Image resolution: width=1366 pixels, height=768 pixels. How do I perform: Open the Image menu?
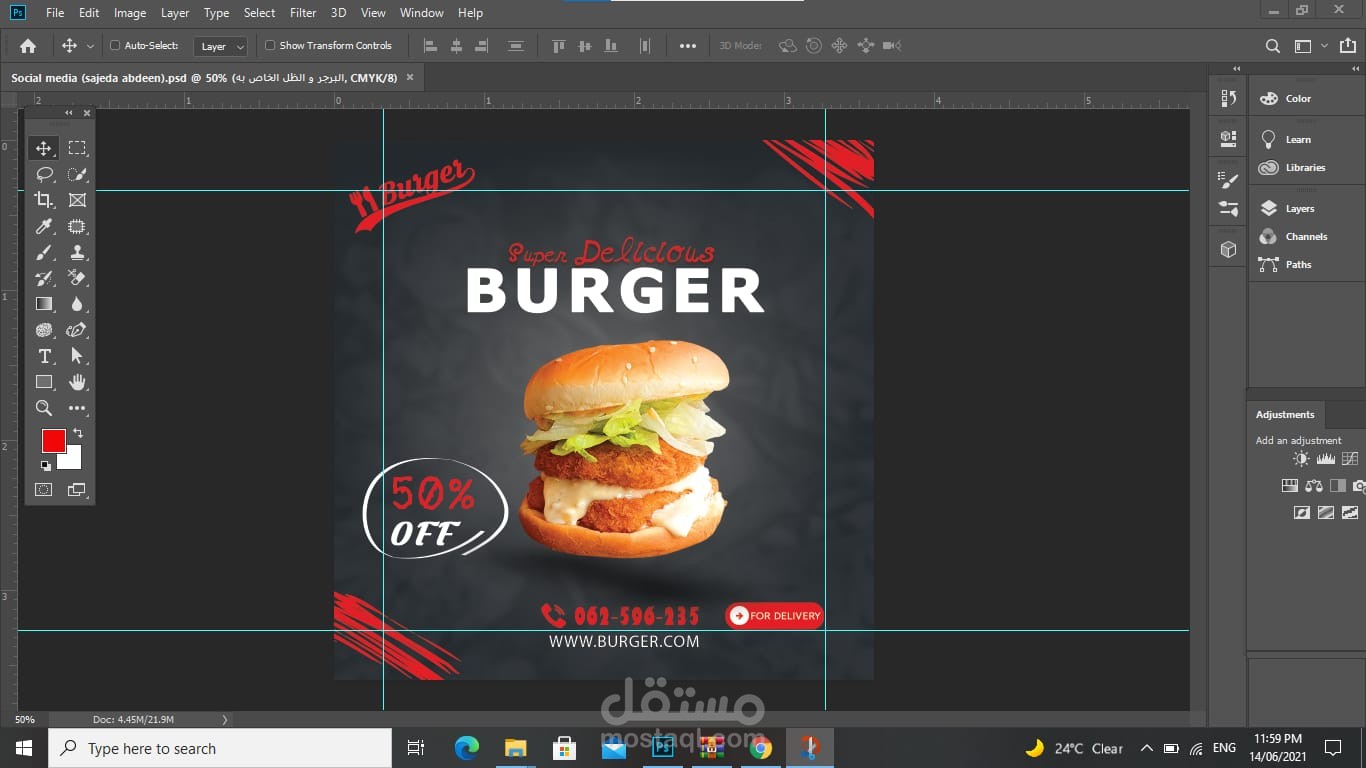click(x=130, y=13)
